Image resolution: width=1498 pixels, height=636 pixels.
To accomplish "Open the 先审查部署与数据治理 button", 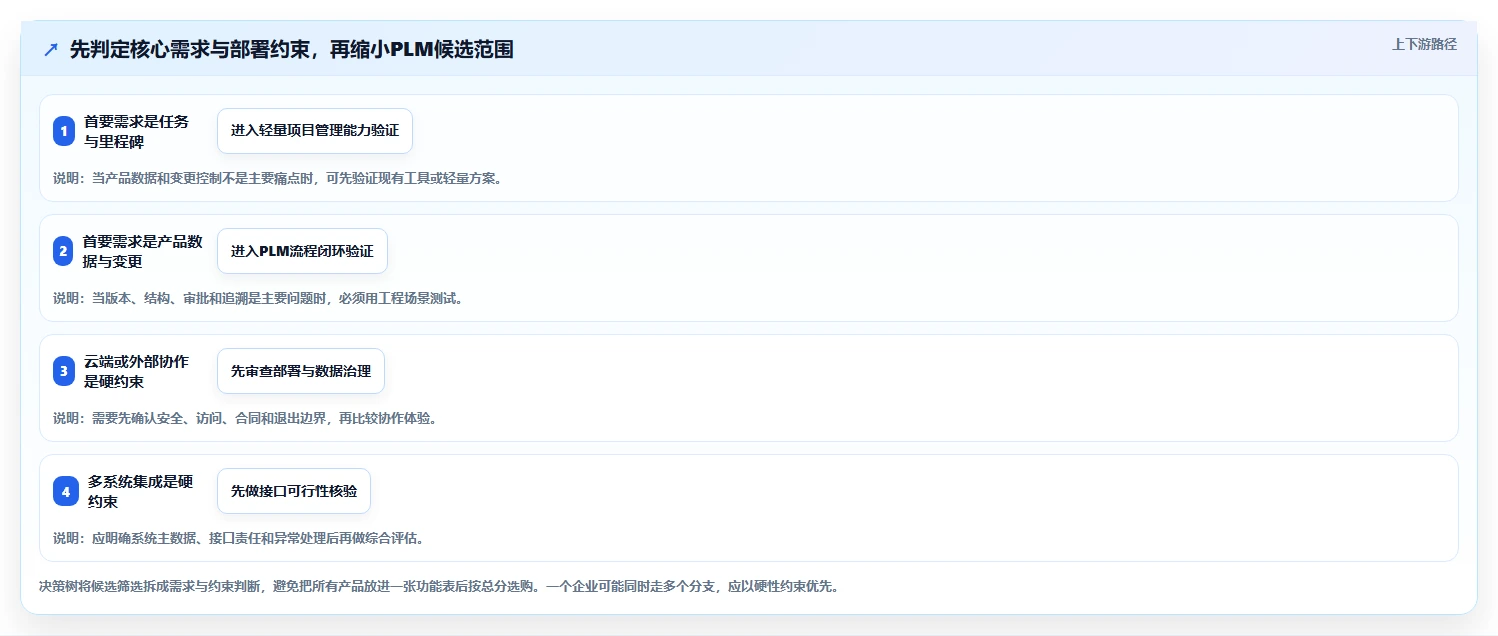I will pyautogui.click(x=301, y=371).
